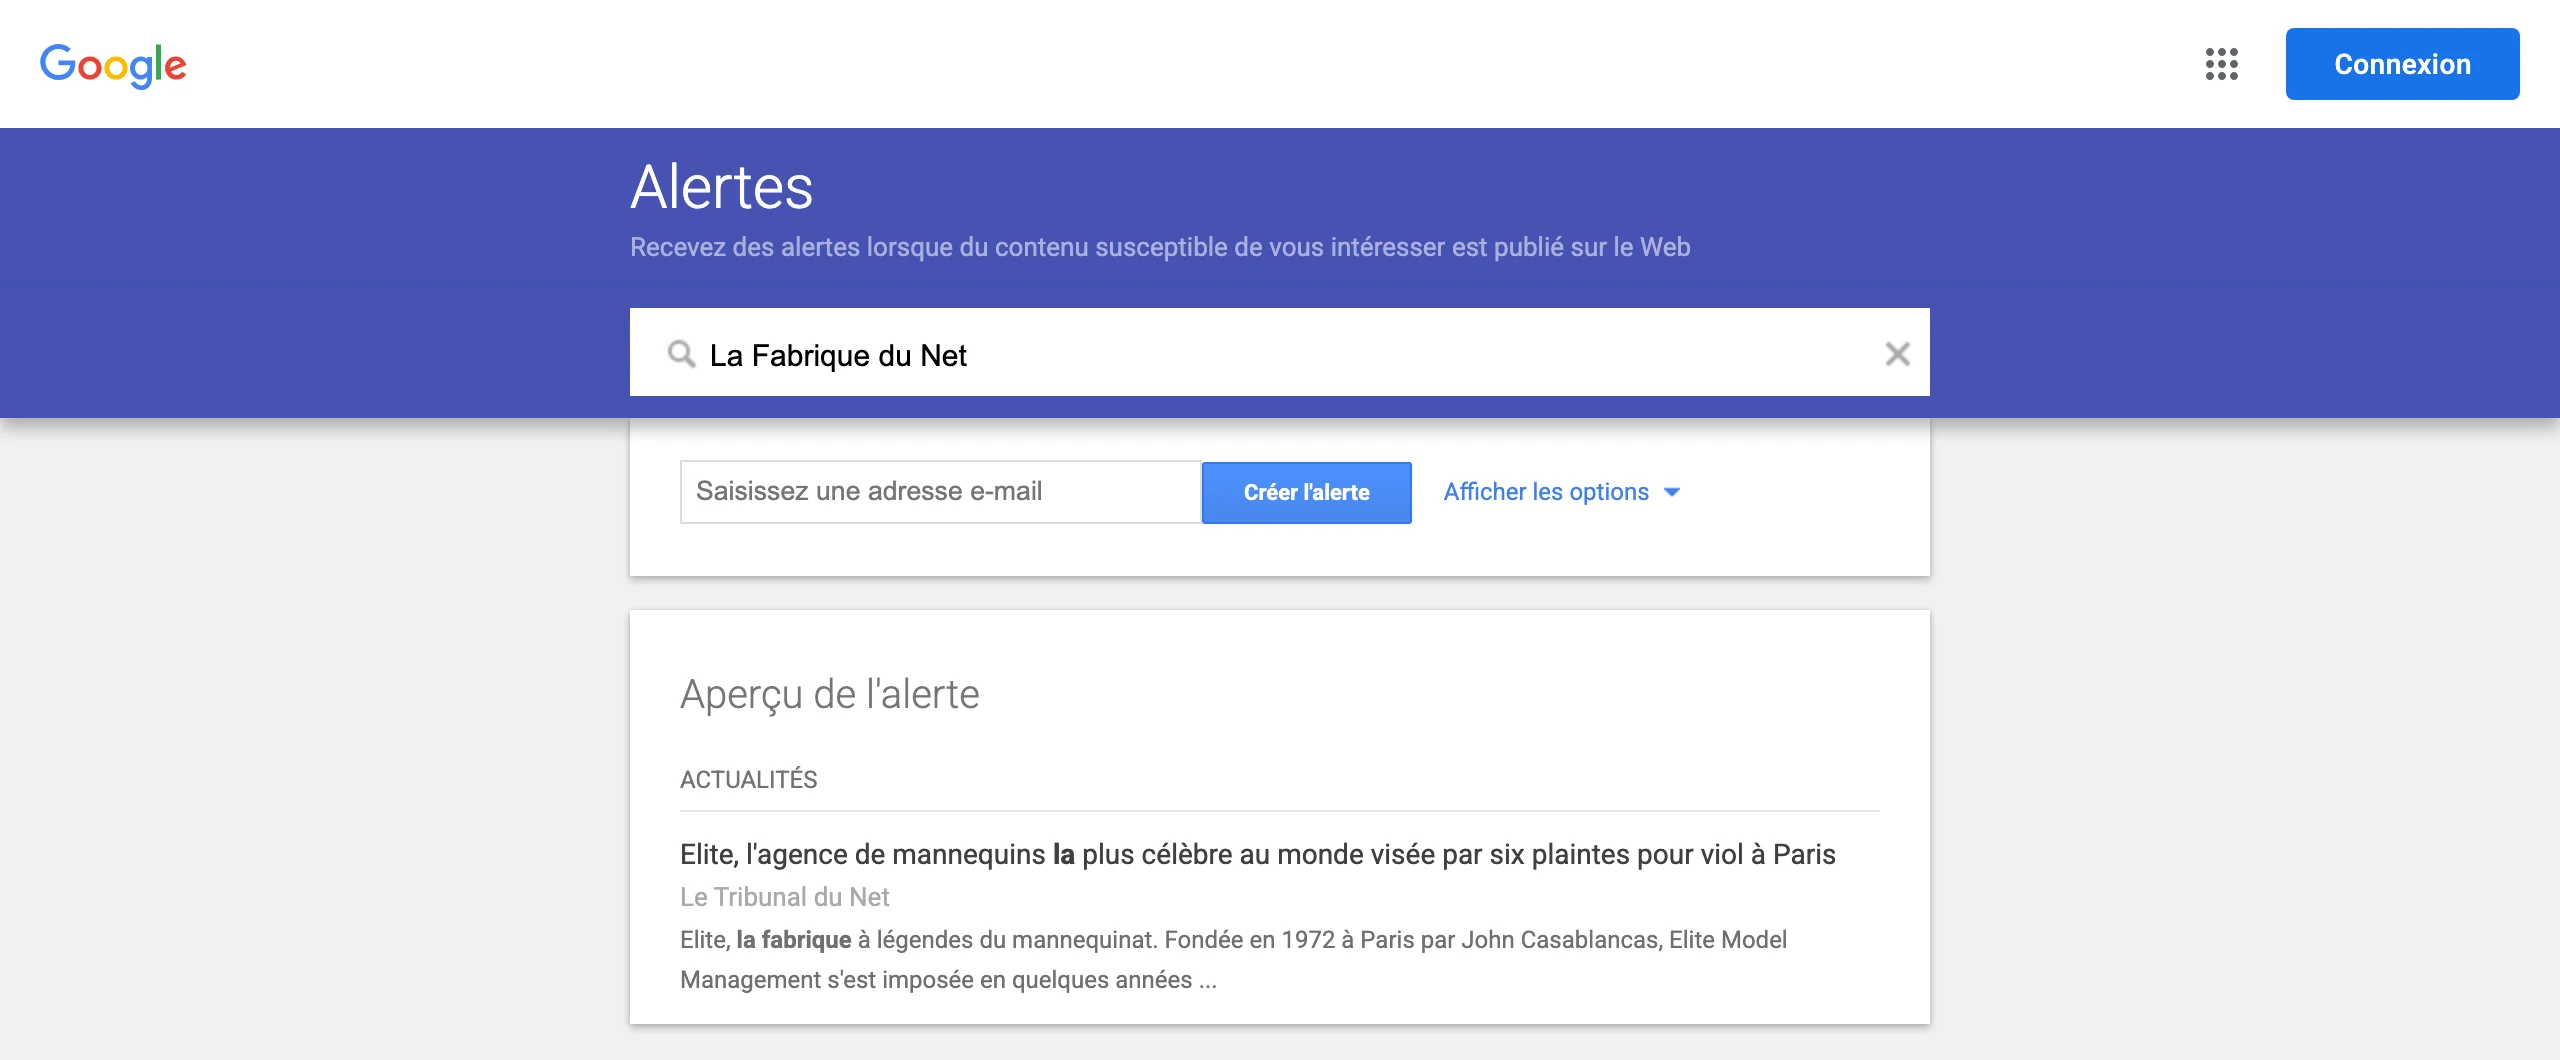
Task: Expand Afficher les options dropdown
Action: (x=1562, y=492)
